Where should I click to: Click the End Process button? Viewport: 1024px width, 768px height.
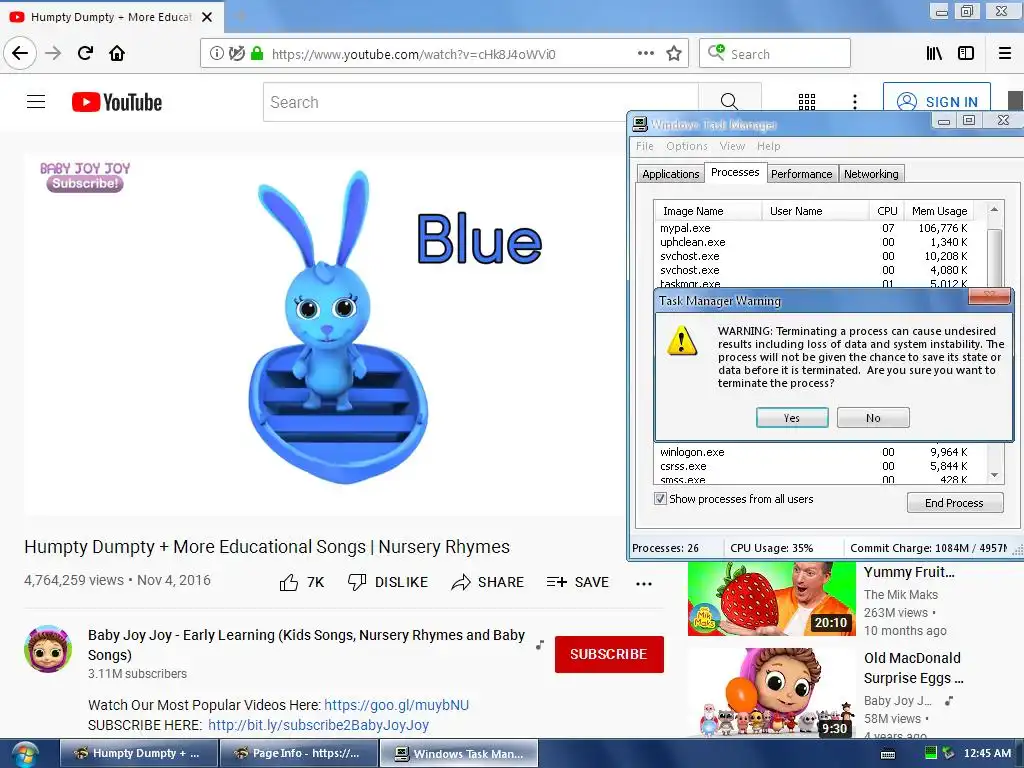coord(954,503)
